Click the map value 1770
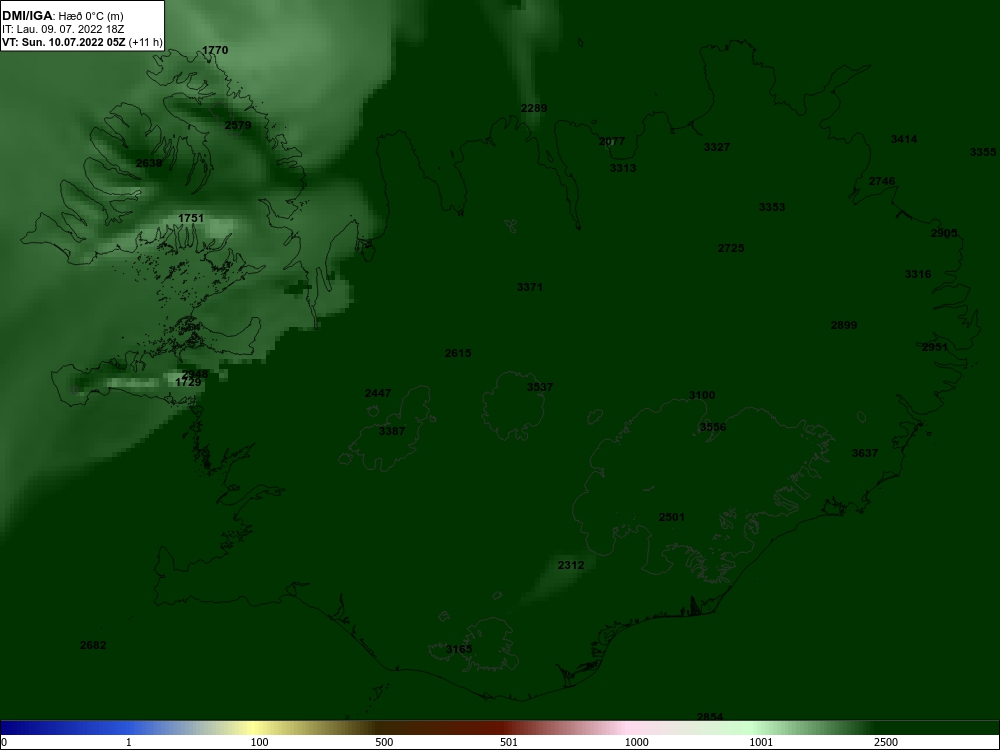1000x750 pixels. [x=215, y=50]
